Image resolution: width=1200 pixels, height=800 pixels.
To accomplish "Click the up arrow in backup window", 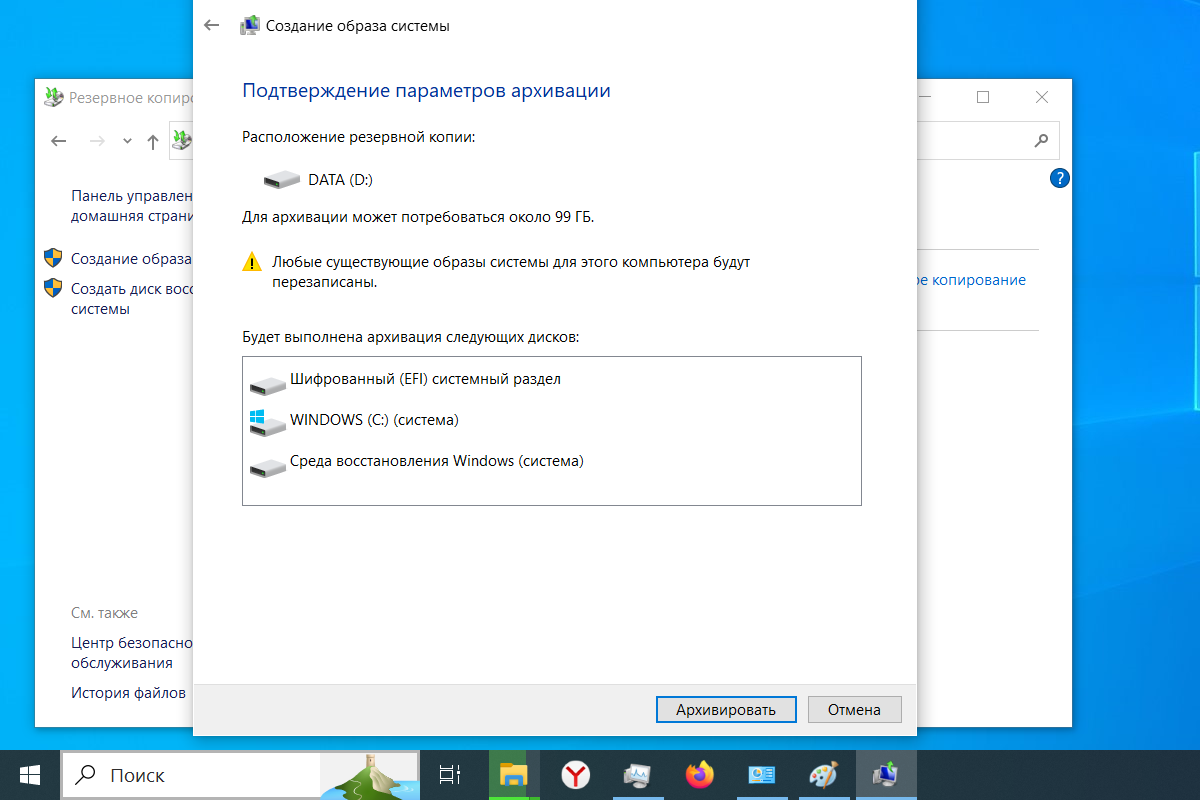I will coord(153,141).
